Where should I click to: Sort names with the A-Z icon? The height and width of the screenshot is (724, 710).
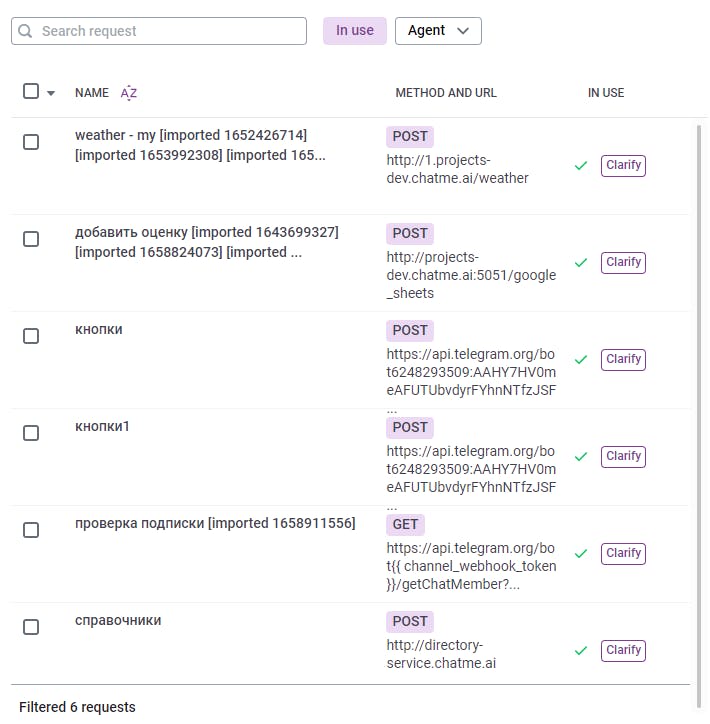pyautogui.click(x=129, y=93)
